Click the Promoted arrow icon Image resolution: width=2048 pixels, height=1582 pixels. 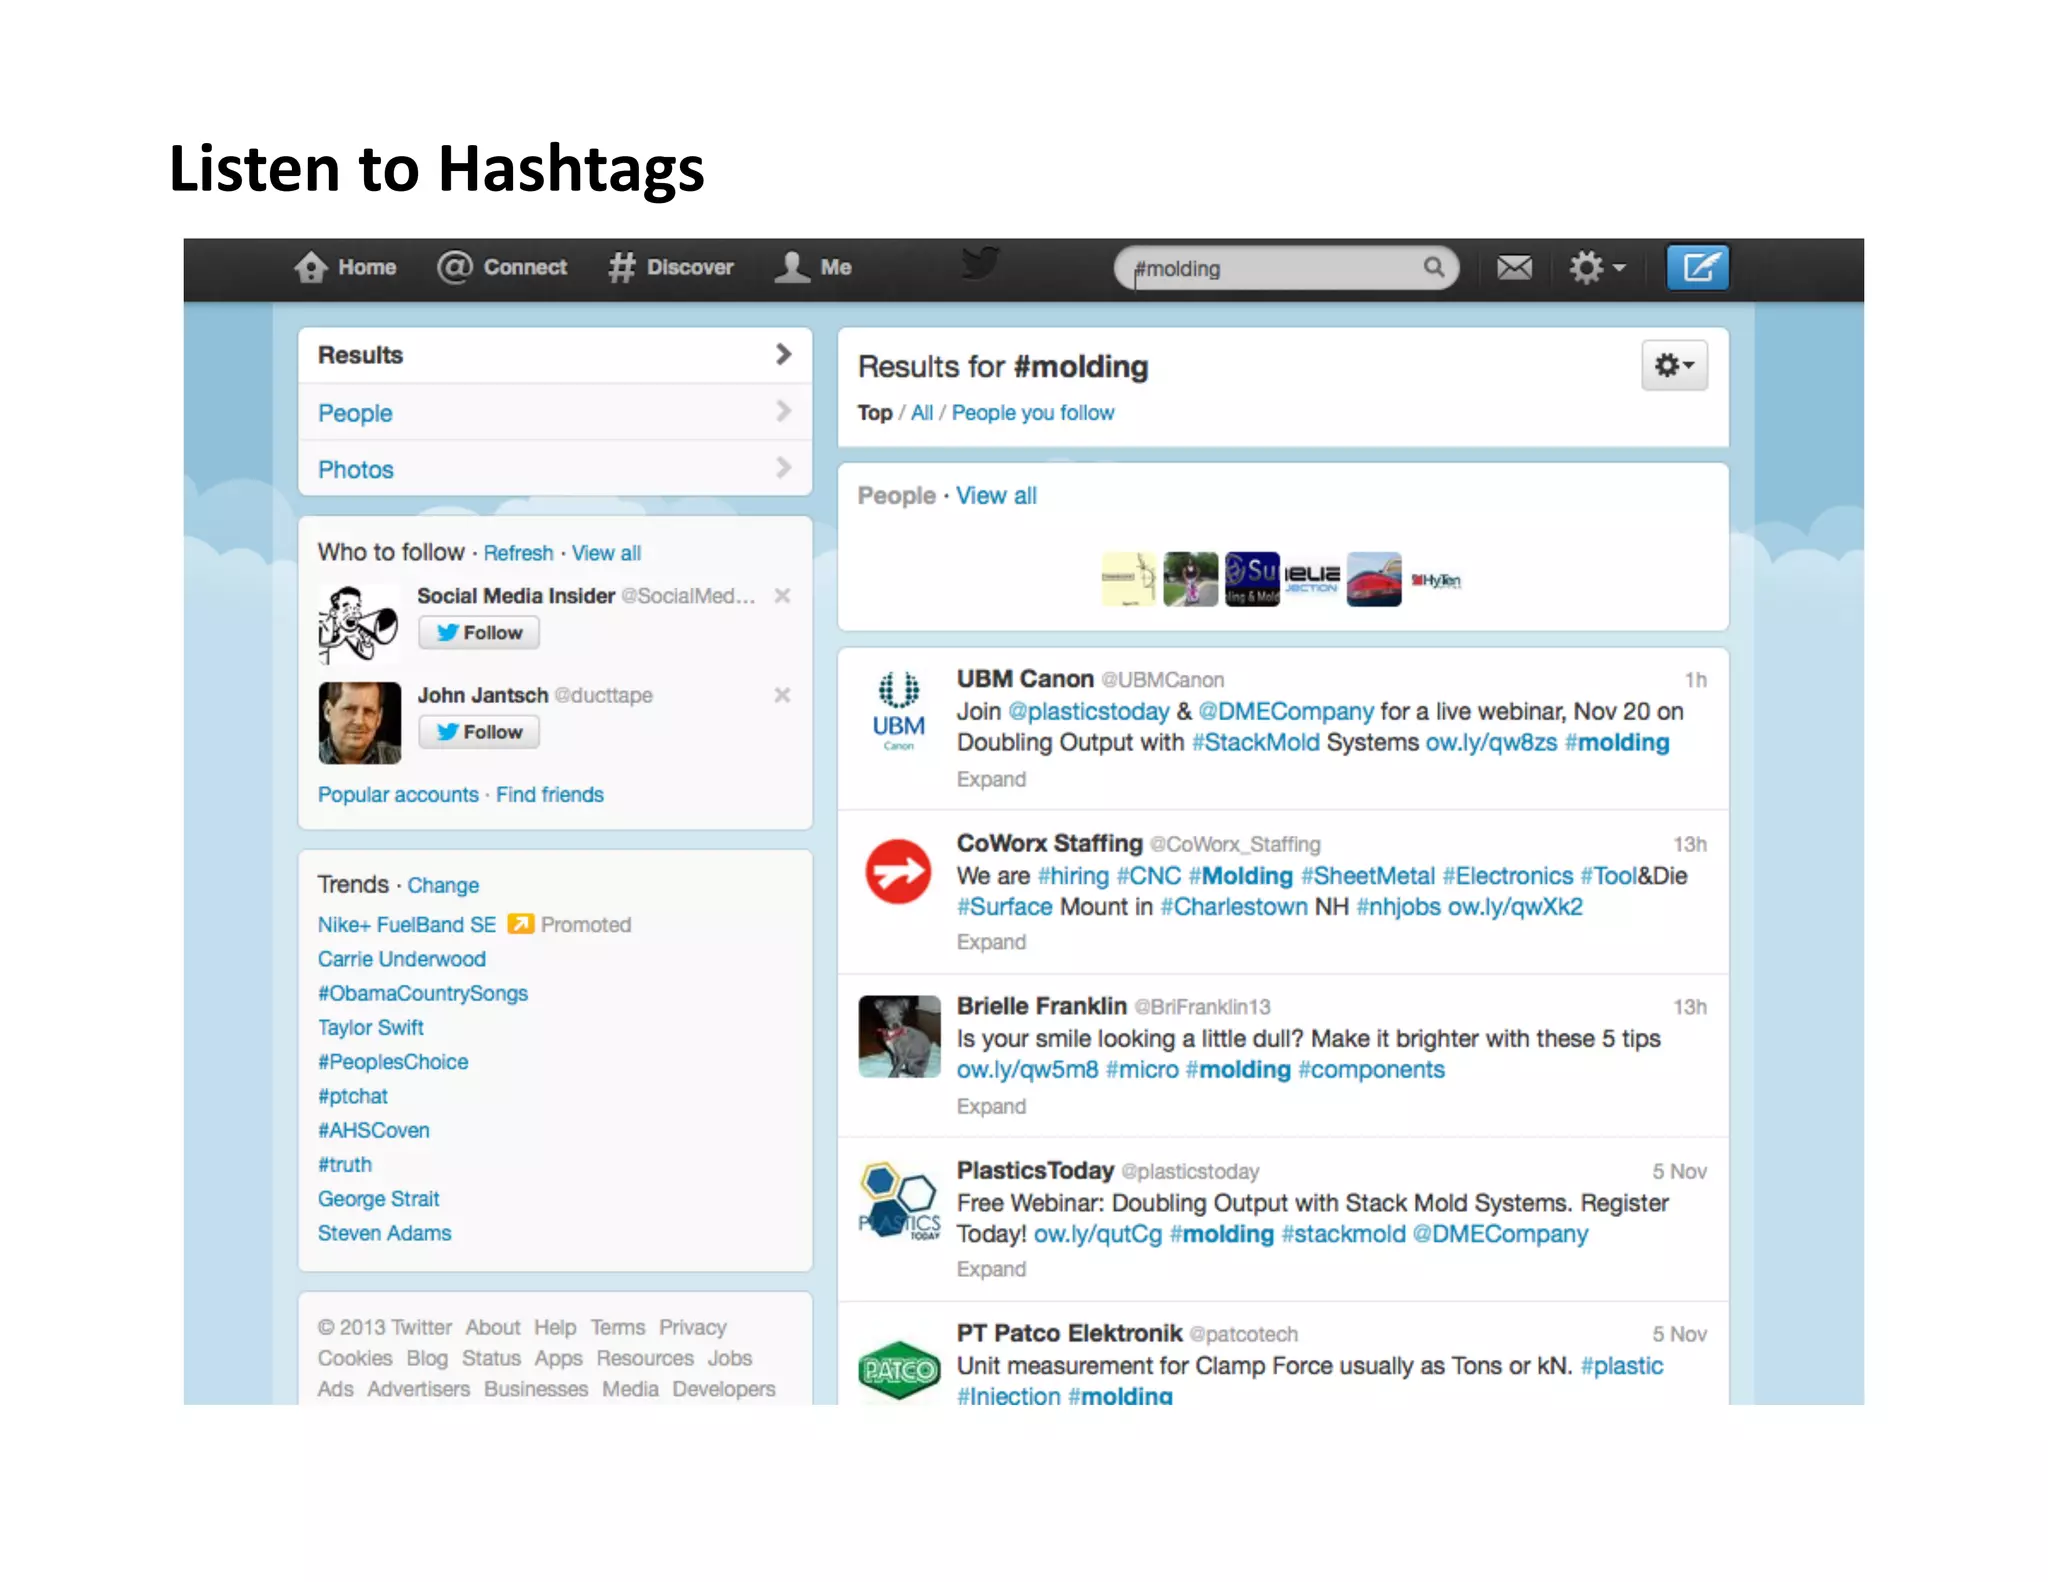(x=520, y=924)
